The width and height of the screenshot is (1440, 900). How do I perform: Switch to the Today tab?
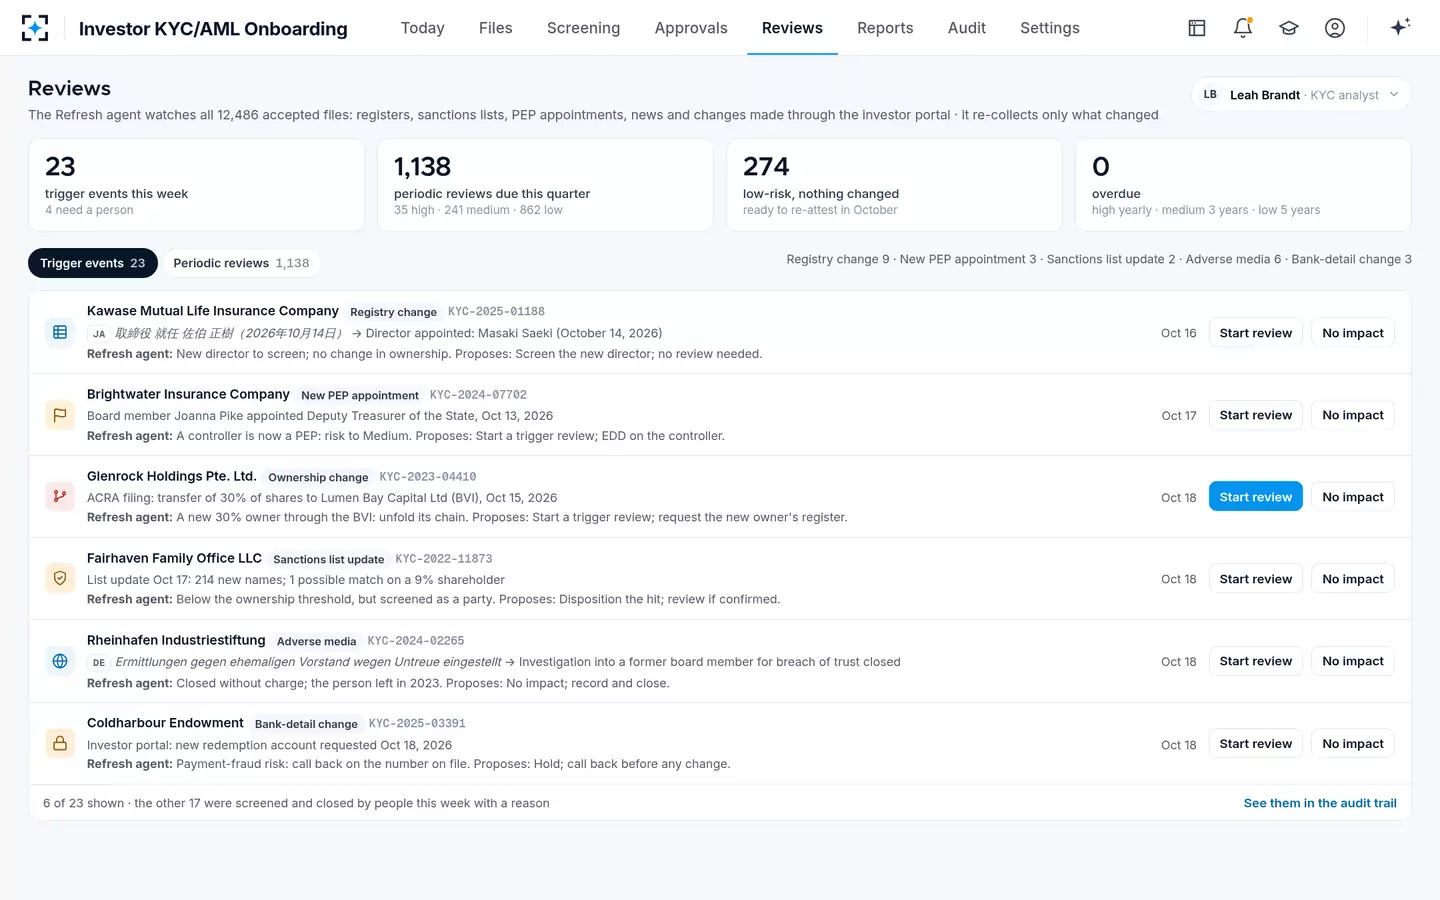[422, 28]
